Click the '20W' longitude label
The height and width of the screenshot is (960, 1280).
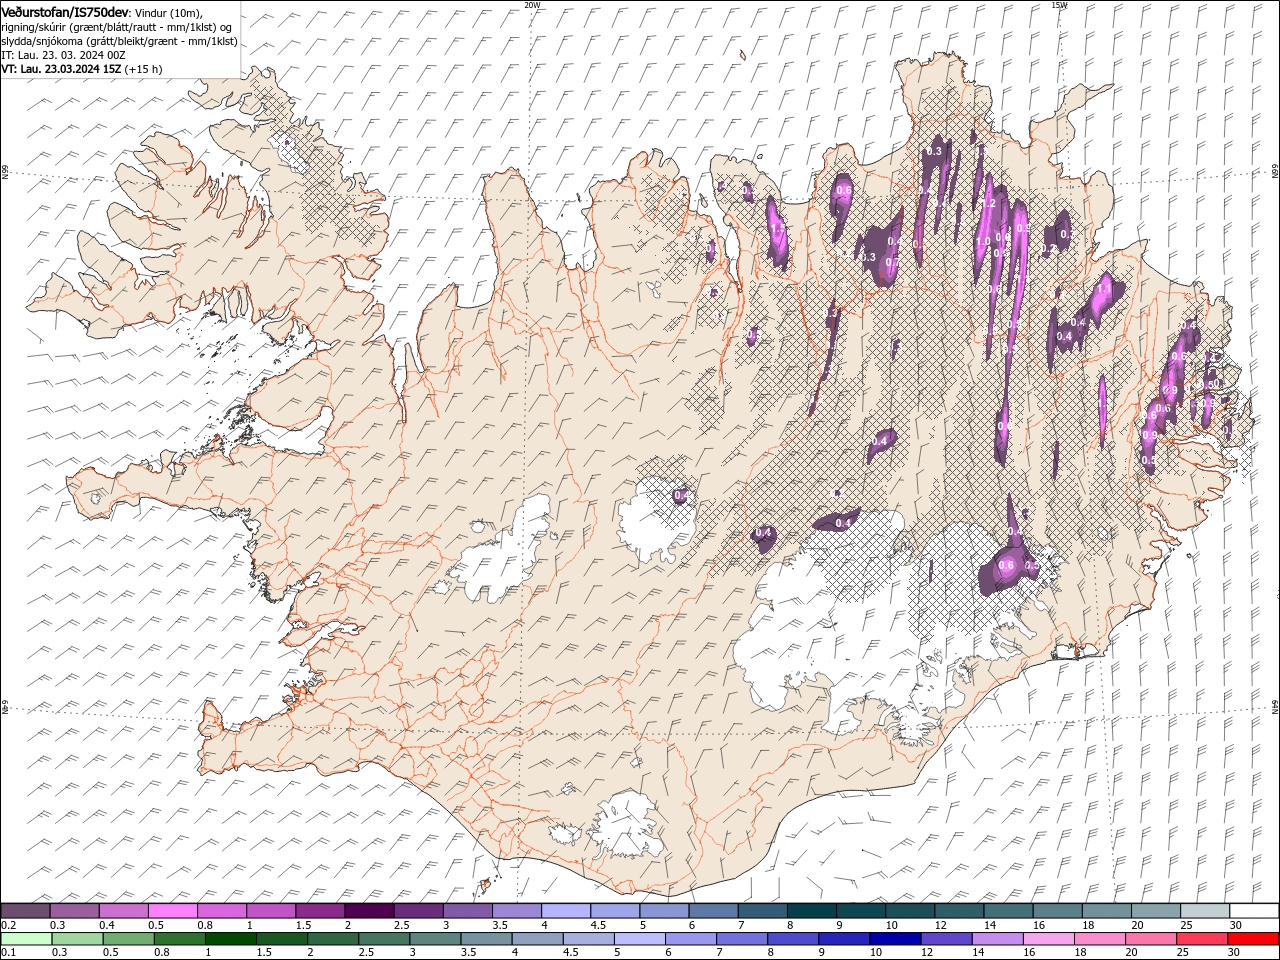click(532, 5)
